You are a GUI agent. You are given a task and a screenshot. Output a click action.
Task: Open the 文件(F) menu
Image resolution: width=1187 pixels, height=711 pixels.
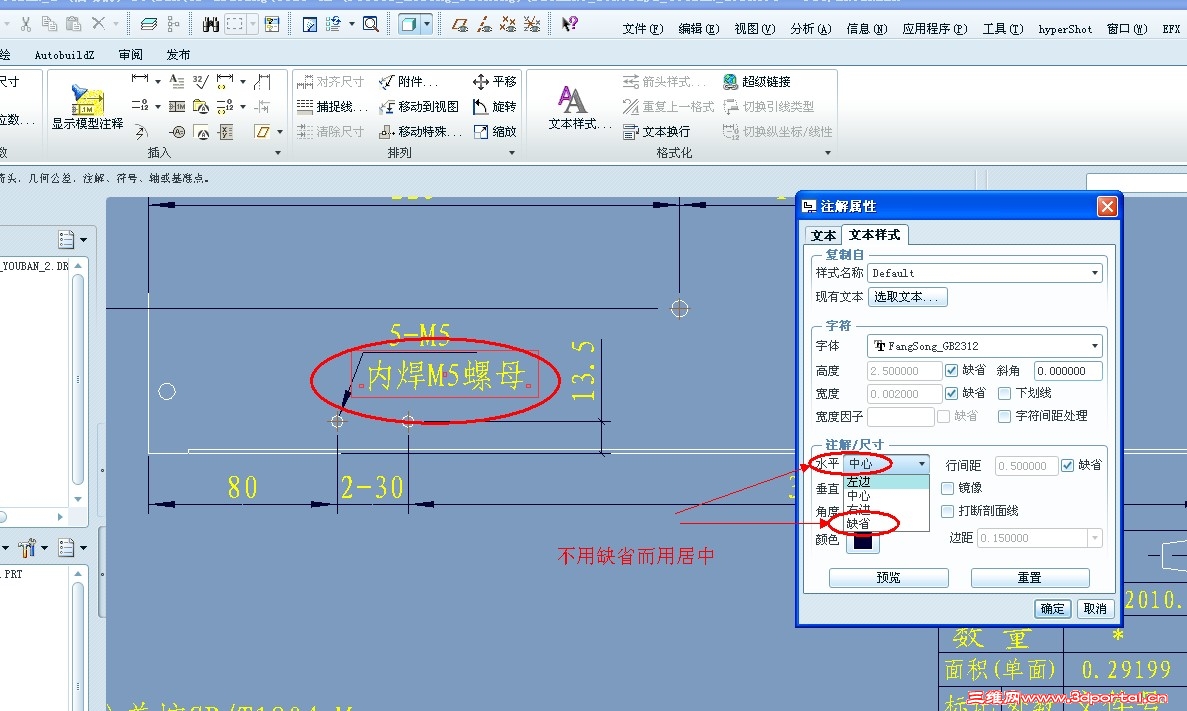[x=643, y=29]
